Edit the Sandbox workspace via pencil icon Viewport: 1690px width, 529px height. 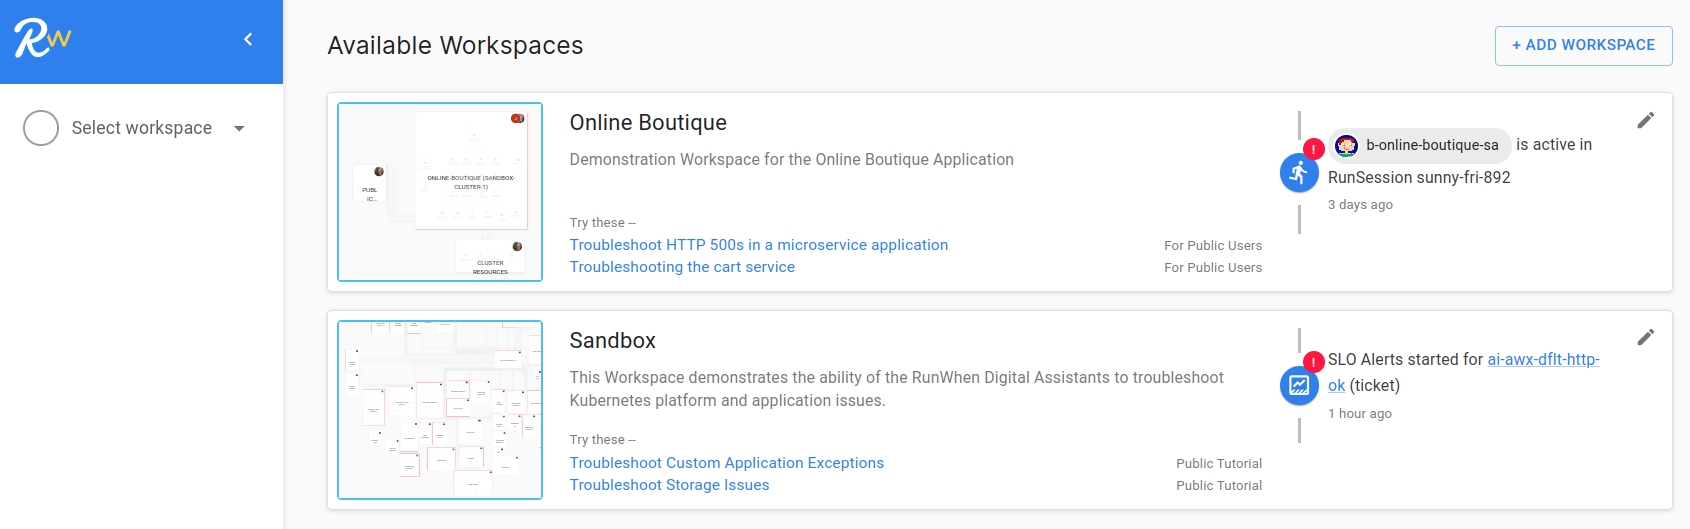pos(1645,337)
